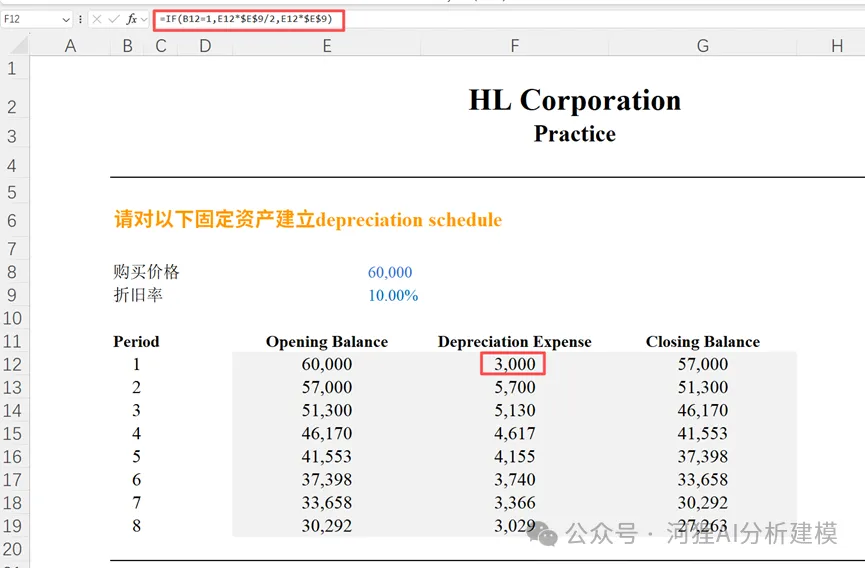Click the confirm checkmark icon in formula bar
Image resolution: width=865 pixels, height=568 pixels.
(x=114, y=19)
